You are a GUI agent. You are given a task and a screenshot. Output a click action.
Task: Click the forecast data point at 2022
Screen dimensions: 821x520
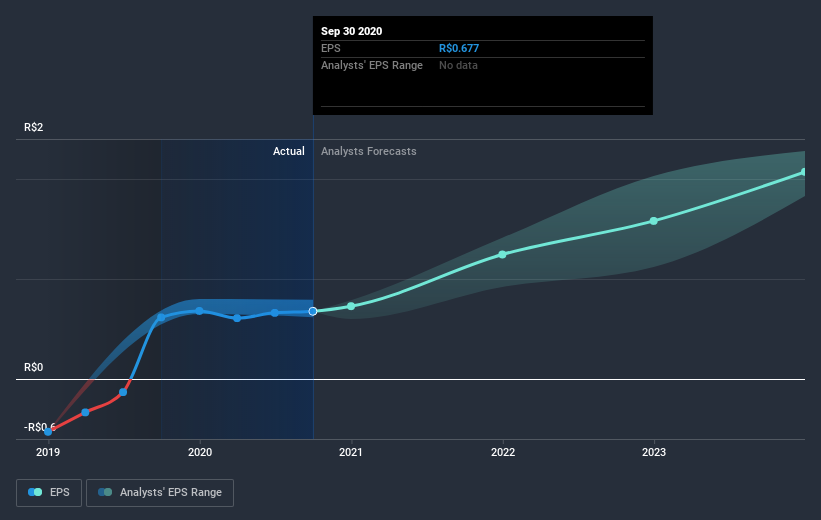(502, 255)
